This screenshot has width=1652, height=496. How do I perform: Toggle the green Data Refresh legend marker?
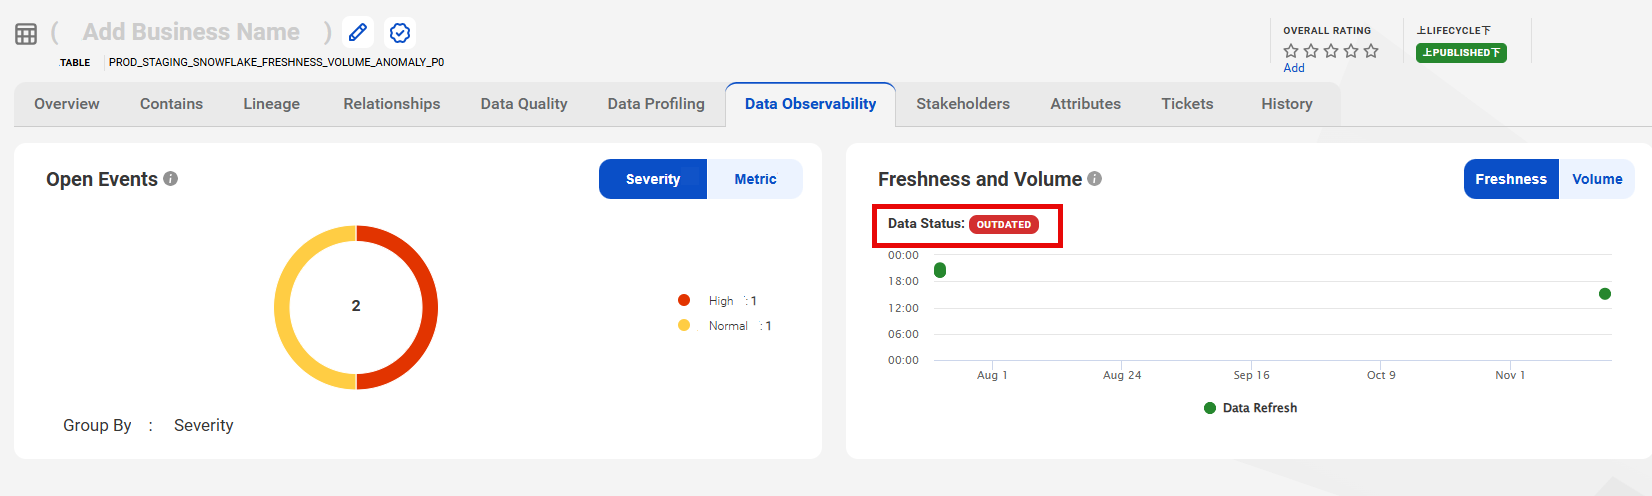(1210, 408)
